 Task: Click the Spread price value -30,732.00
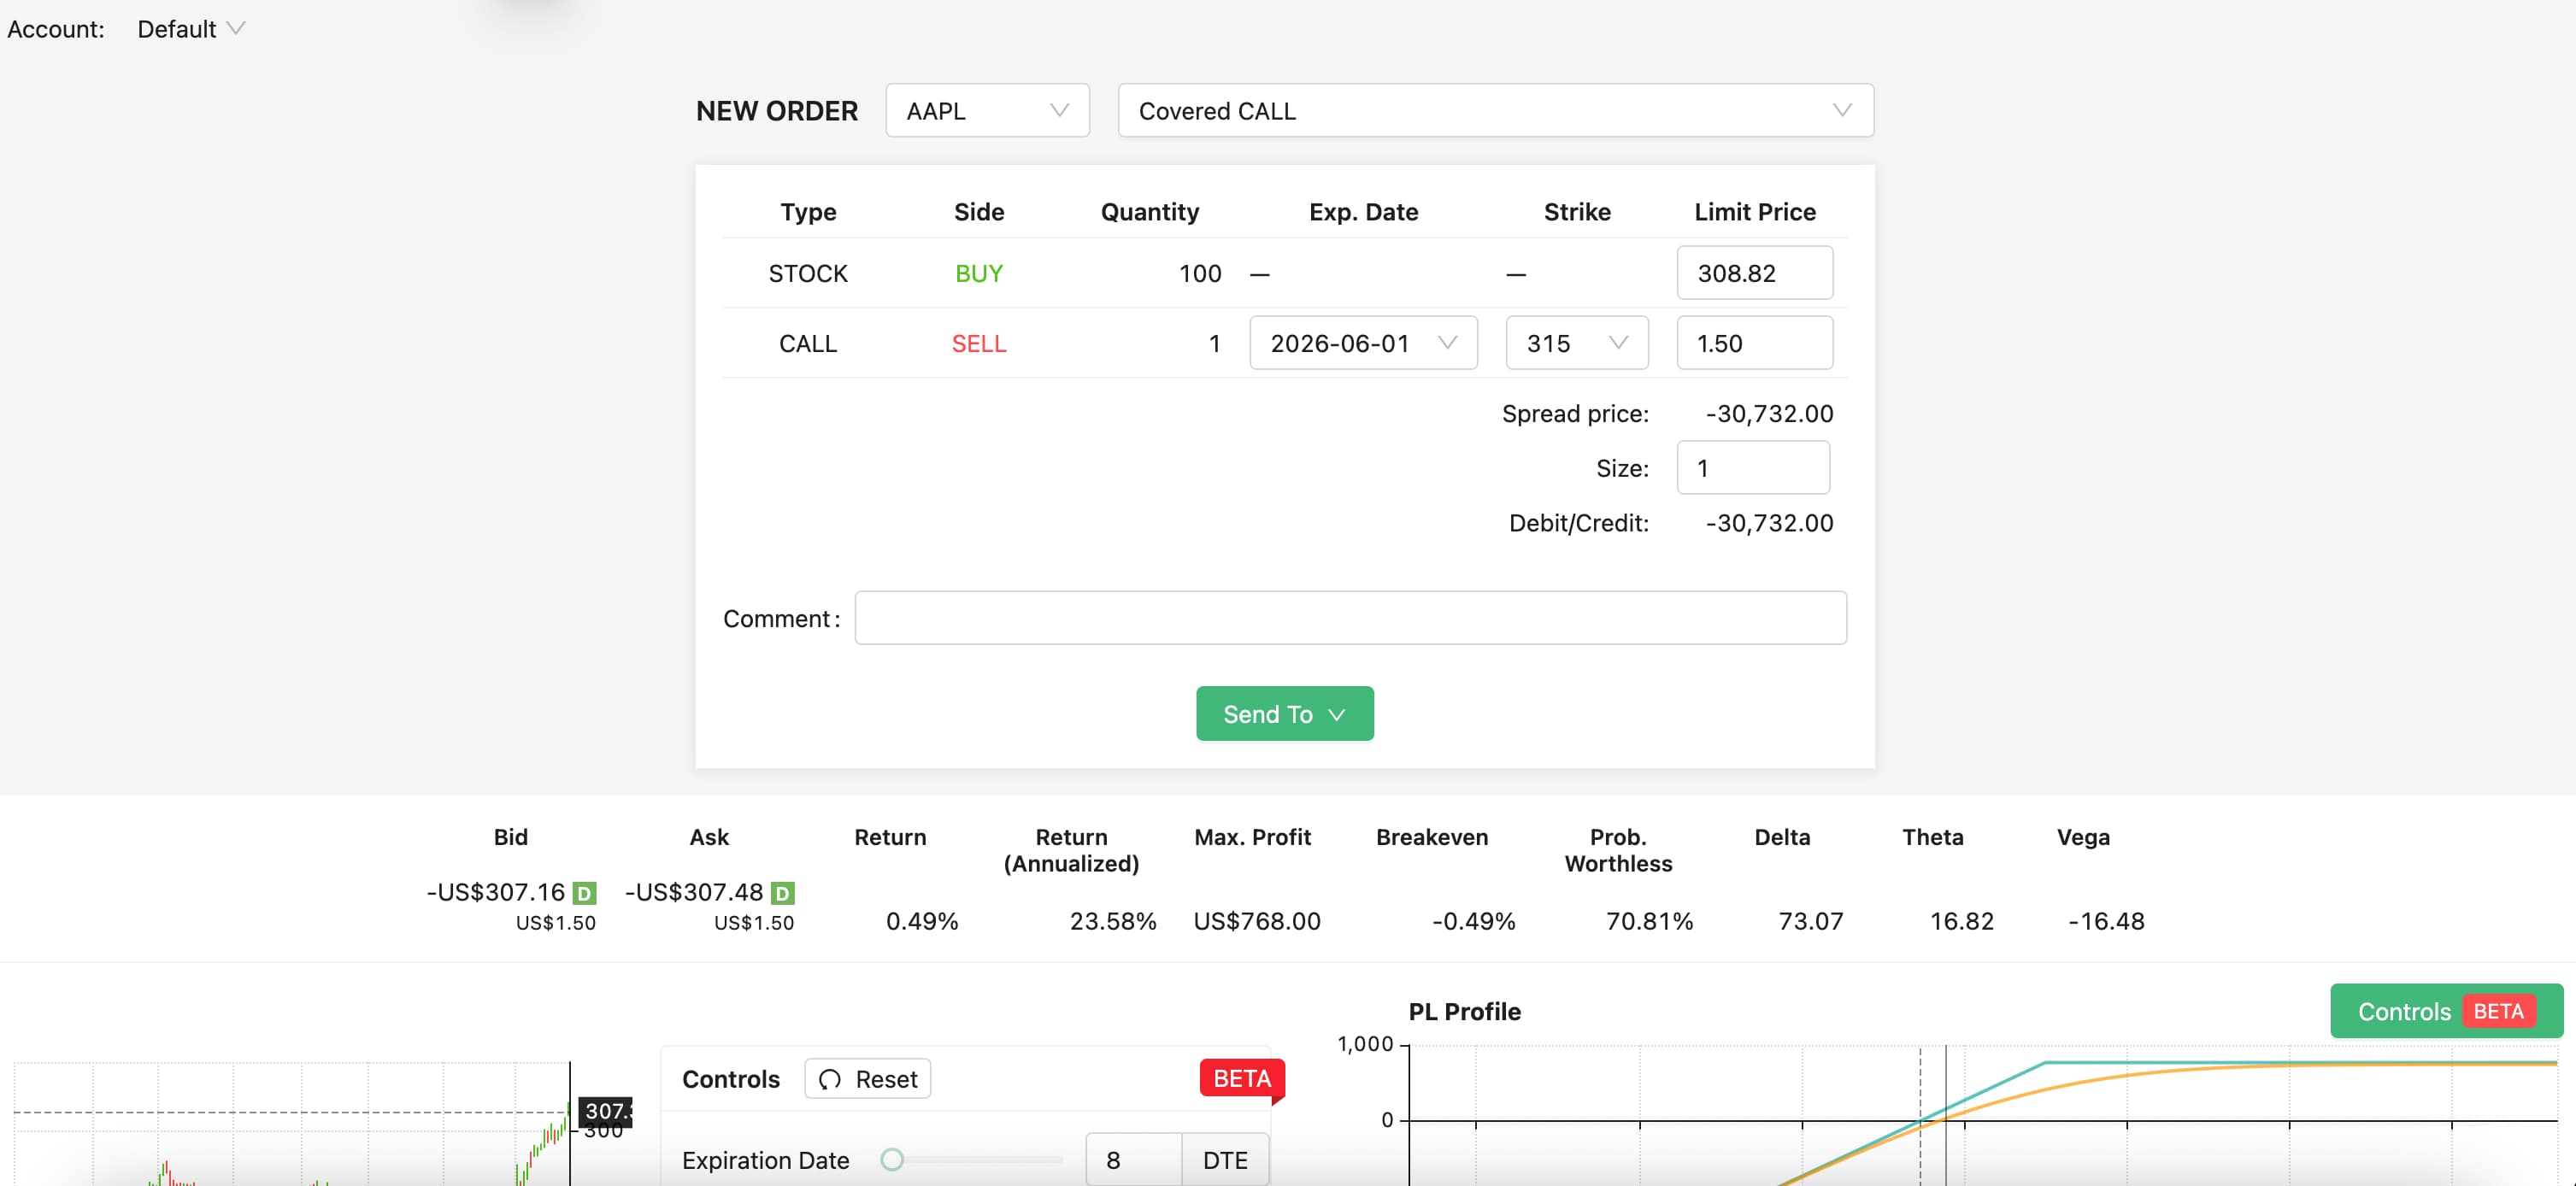[1769, 414]
